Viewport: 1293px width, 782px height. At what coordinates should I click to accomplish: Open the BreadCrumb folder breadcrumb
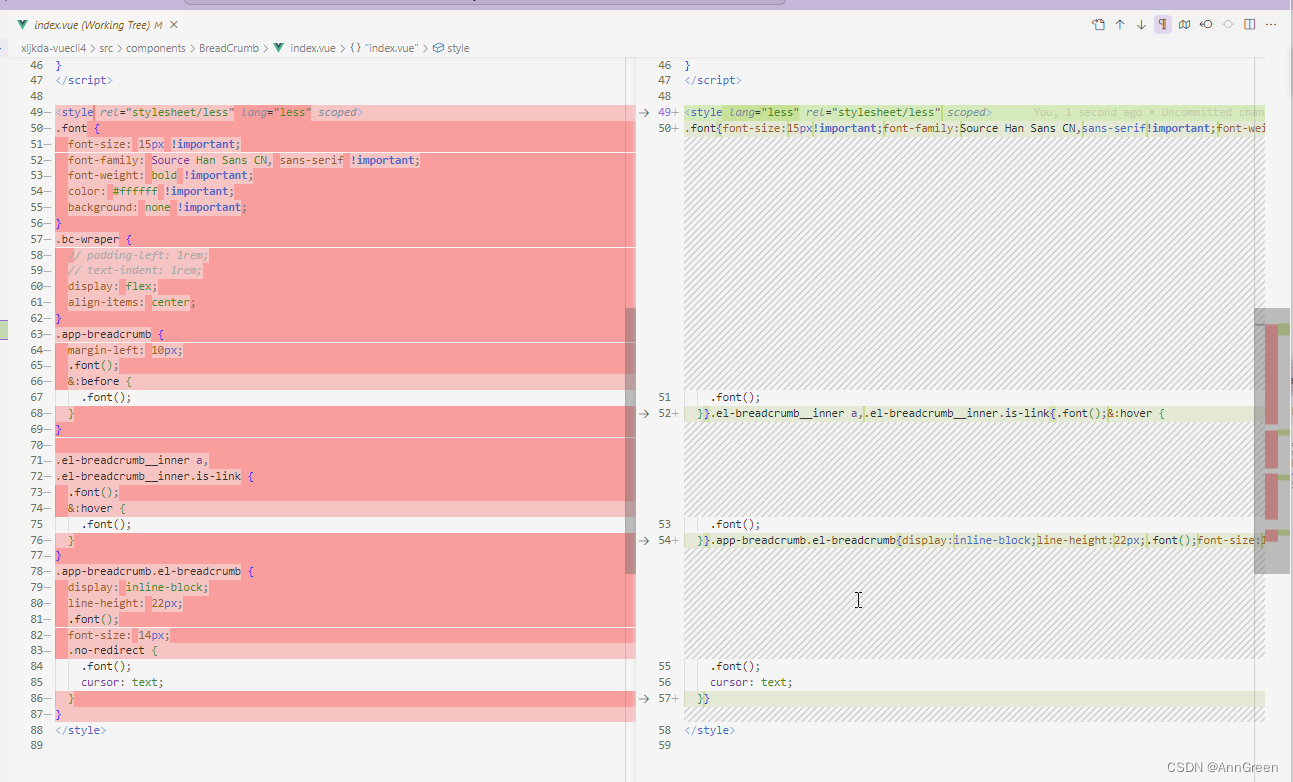(x=229, y=48)
